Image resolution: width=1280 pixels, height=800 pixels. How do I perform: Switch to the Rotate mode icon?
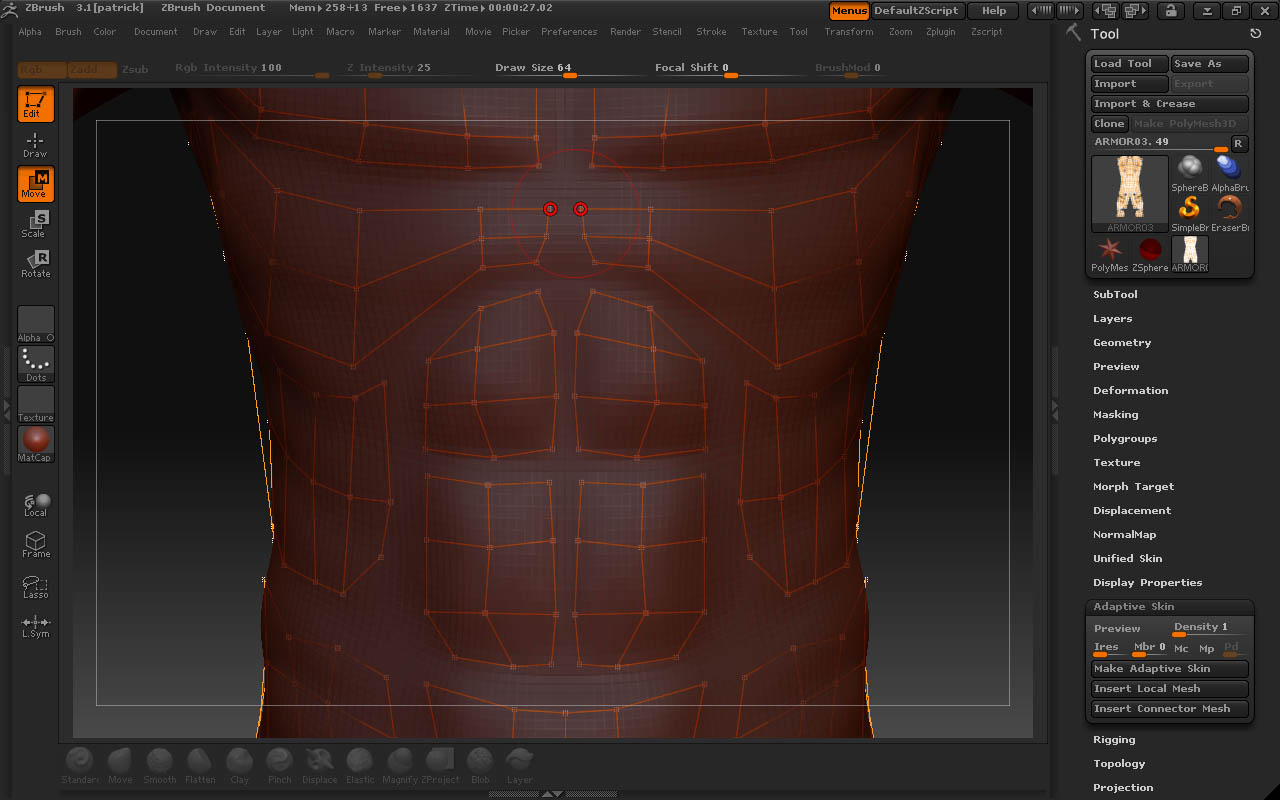tap(35, 264)
